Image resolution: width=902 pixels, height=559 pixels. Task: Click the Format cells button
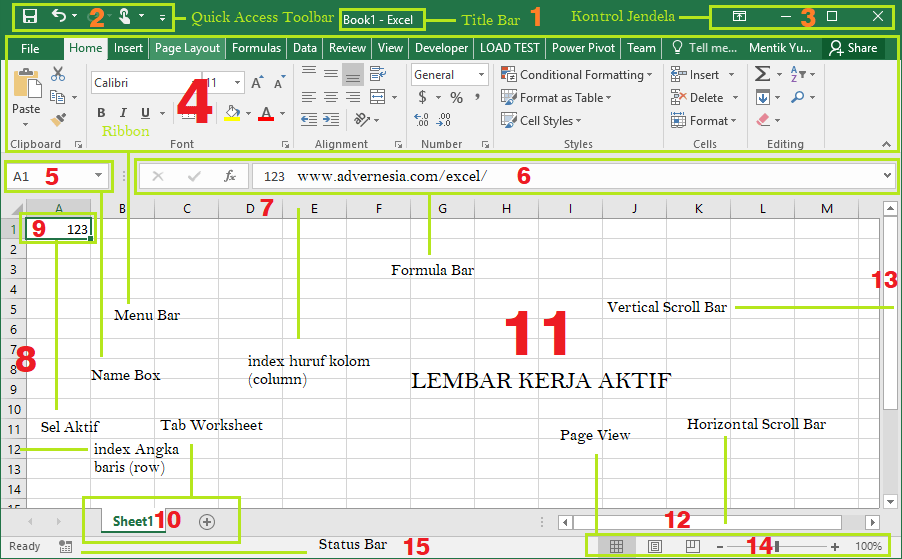(x=704, y=121)
